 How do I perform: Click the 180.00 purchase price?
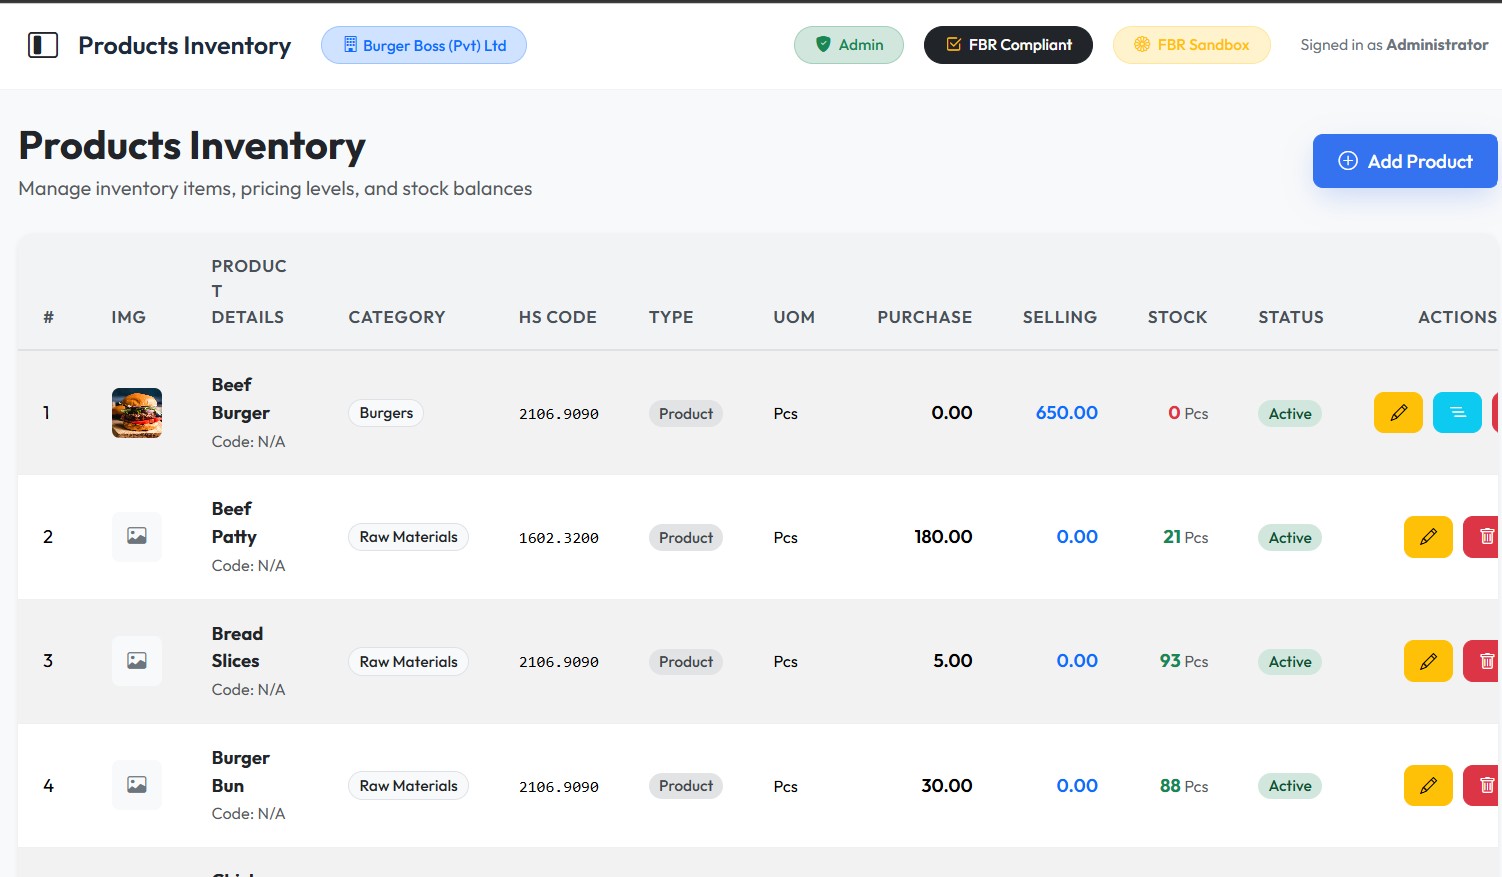(943, 537)
